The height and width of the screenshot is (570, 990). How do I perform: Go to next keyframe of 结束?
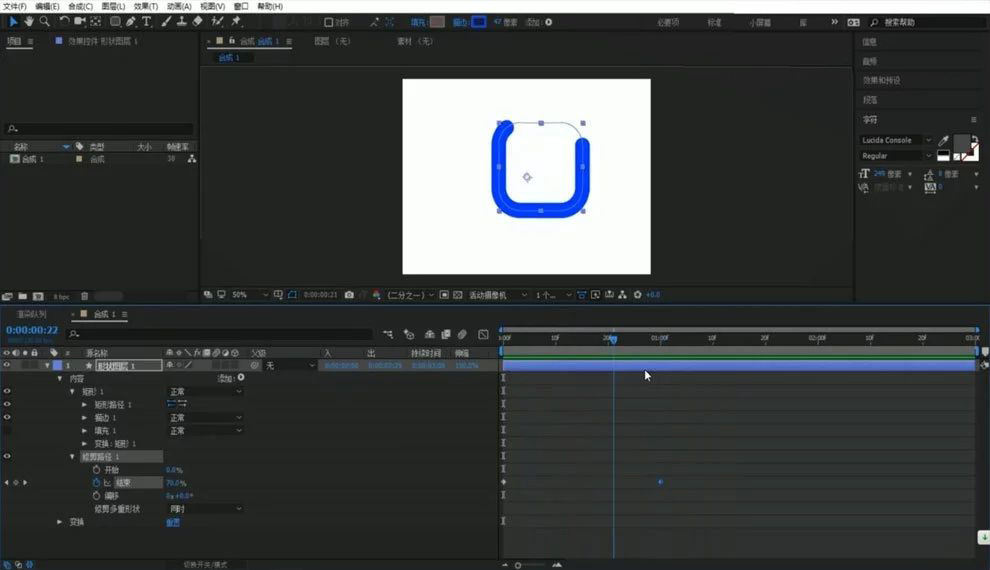click(x=25, y=482)
